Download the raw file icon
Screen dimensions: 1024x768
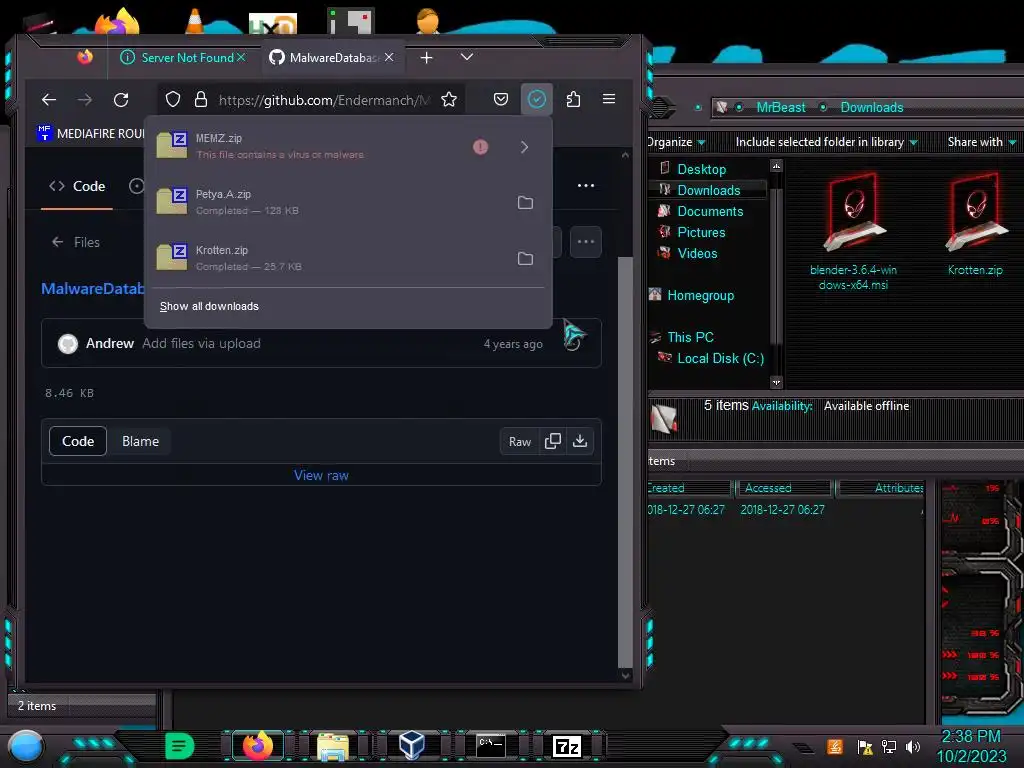click(580, 441)
